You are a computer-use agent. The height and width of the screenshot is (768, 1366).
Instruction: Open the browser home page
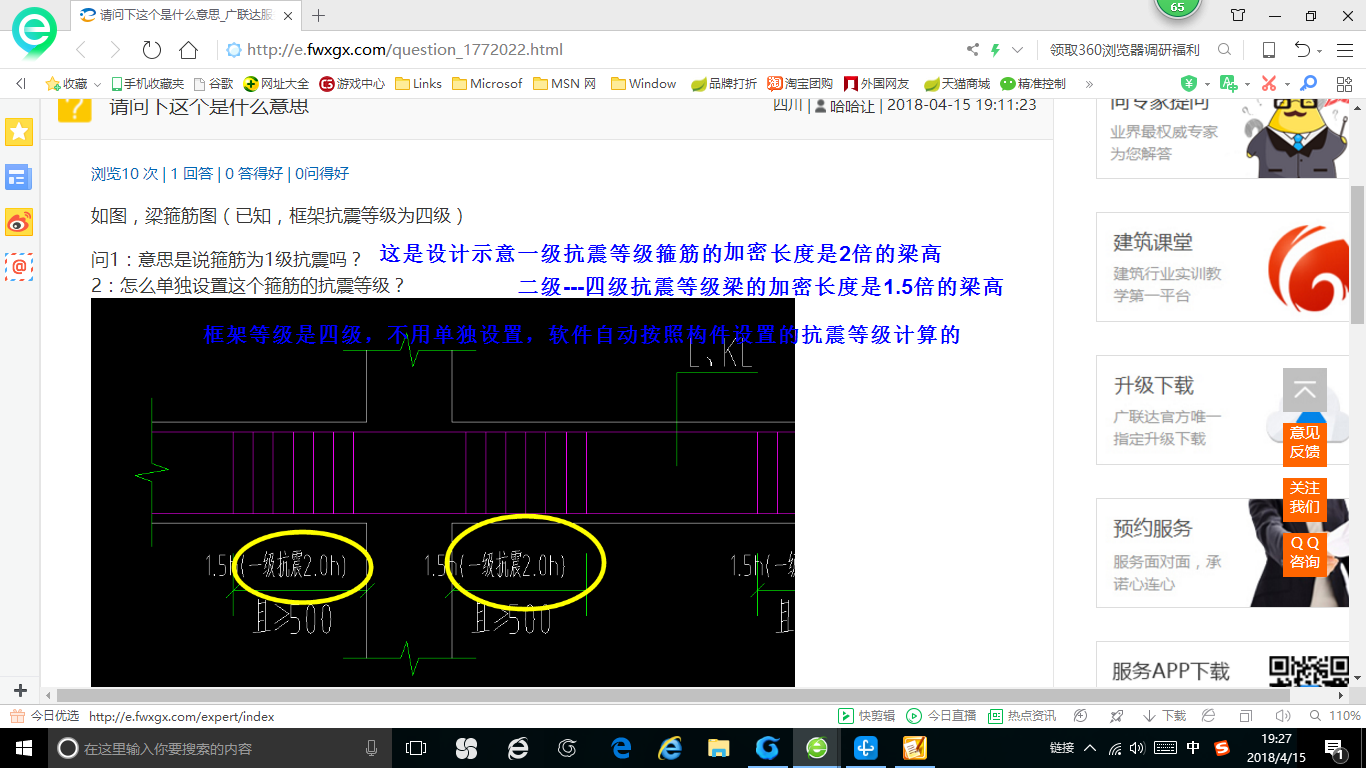click(188, 50)
